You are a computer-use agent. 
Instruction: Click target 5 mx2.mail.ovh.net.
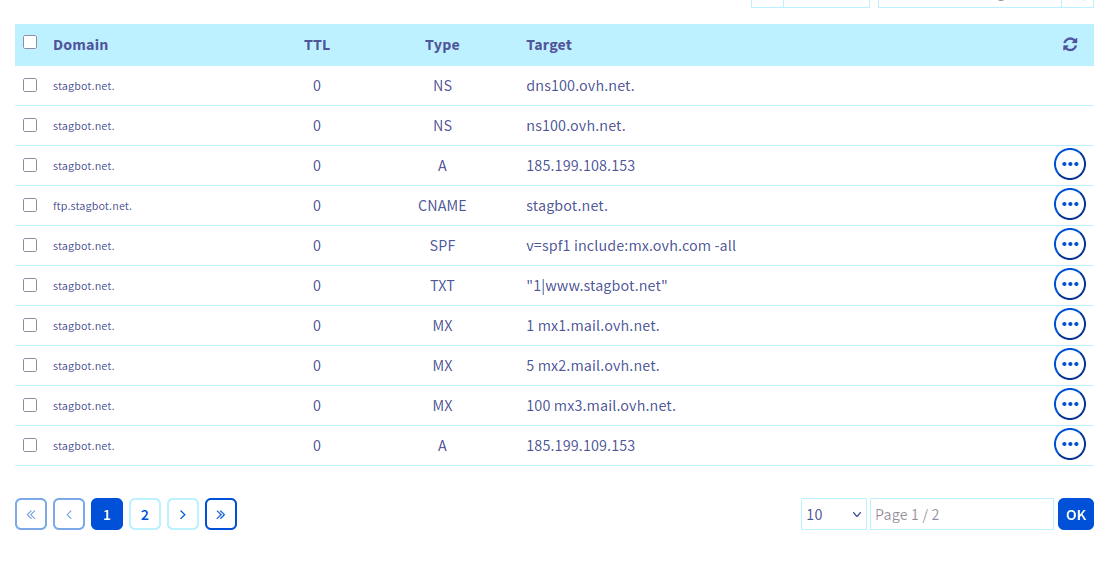pos(593,366)
